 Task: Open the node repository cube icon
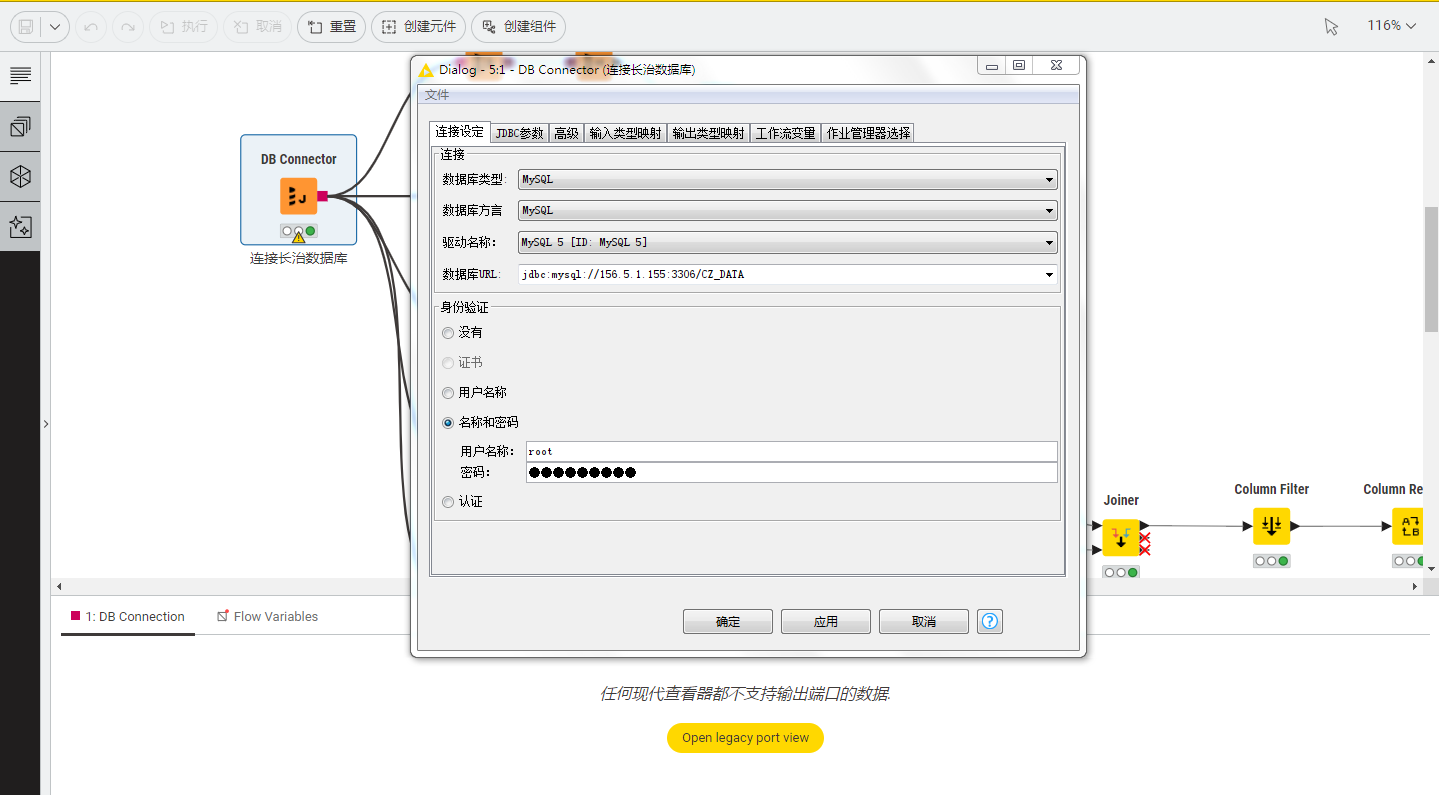(20, 177)
